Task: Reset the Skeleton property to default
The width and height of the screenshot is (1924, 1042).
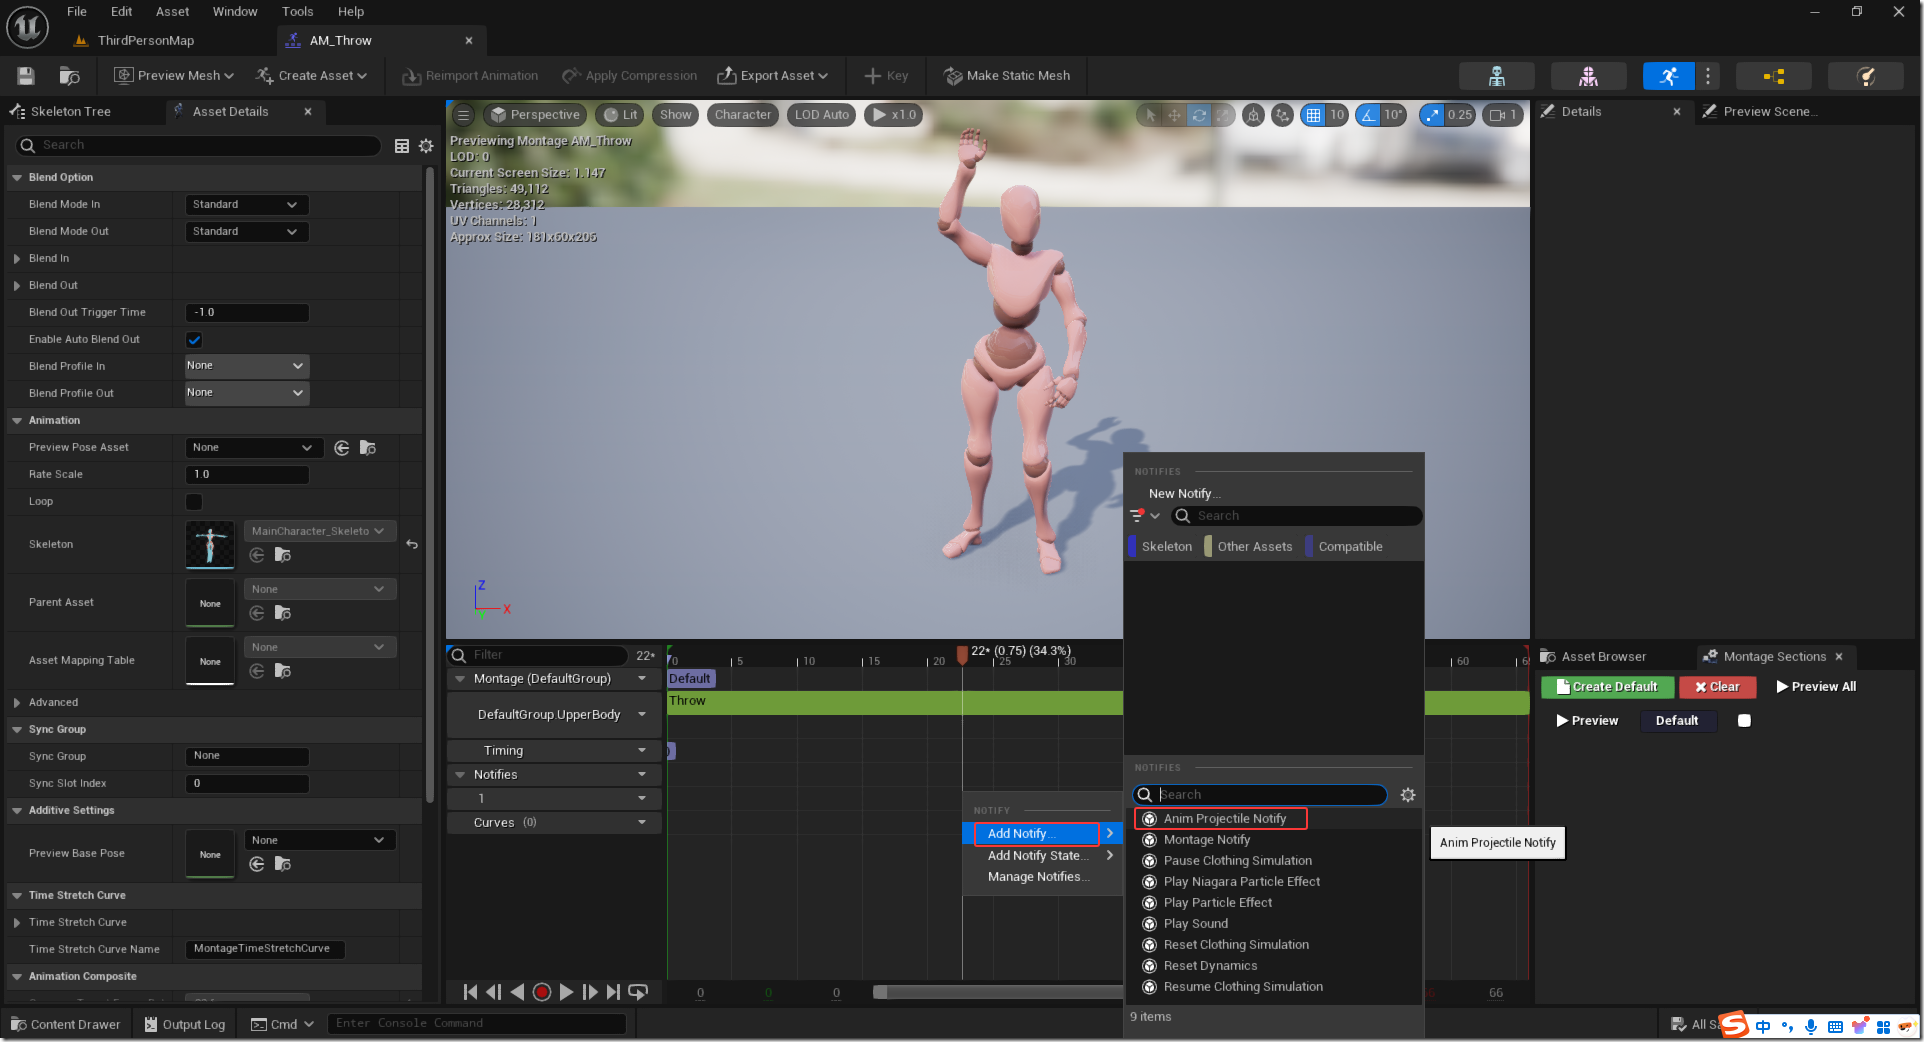Action: click(412, 545)
